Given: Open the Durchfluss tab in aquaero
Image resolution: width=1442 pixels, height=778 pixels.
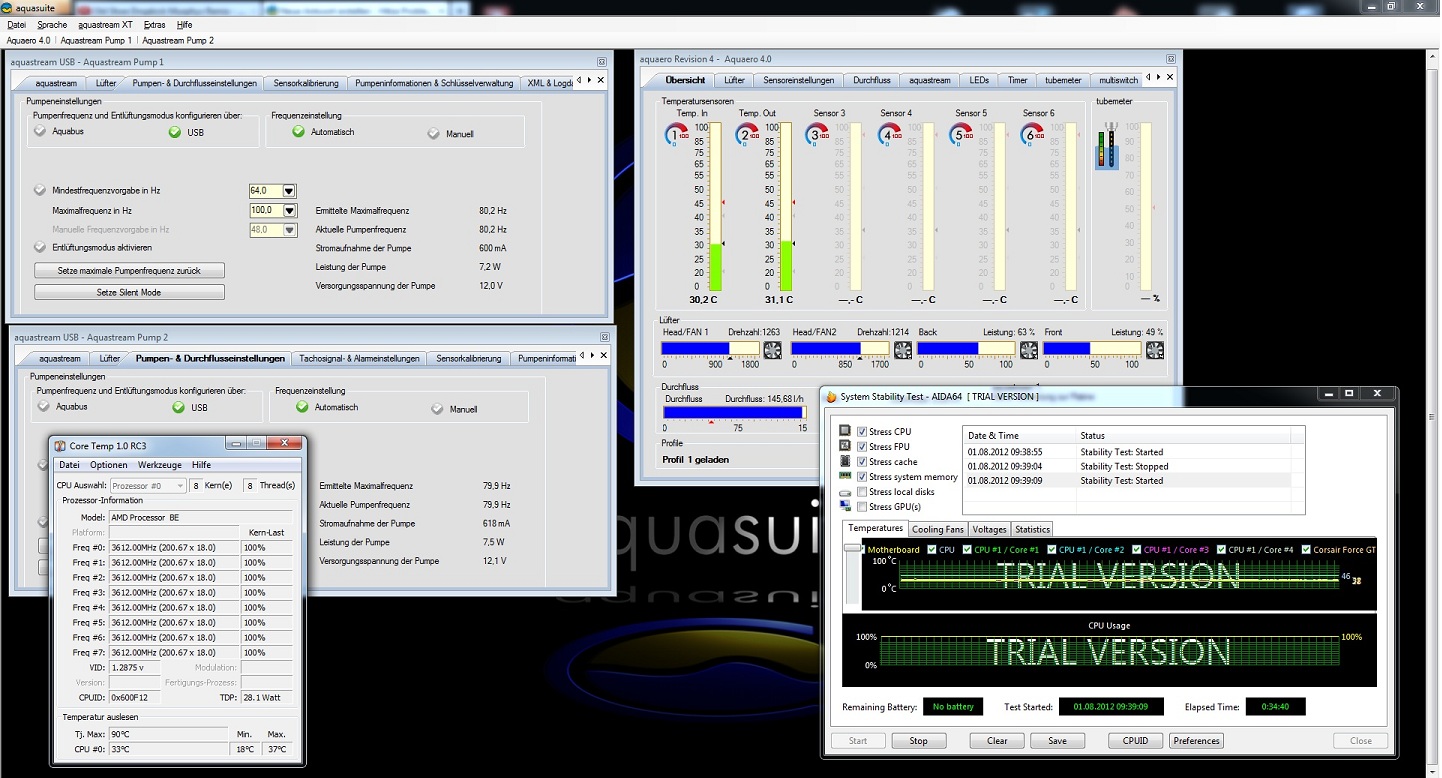Looking at the screenshot, I should pos(871,80).
